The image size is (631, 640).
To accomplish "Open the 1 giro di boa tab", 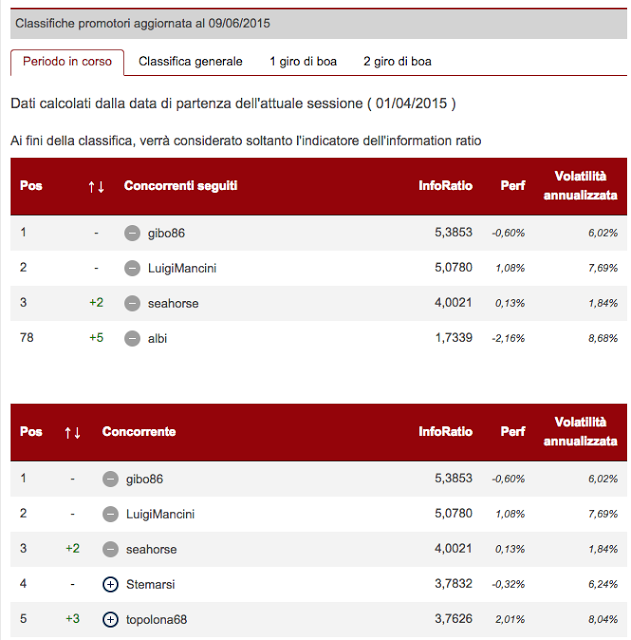I will pyautogui.click(x=303, y=62).
